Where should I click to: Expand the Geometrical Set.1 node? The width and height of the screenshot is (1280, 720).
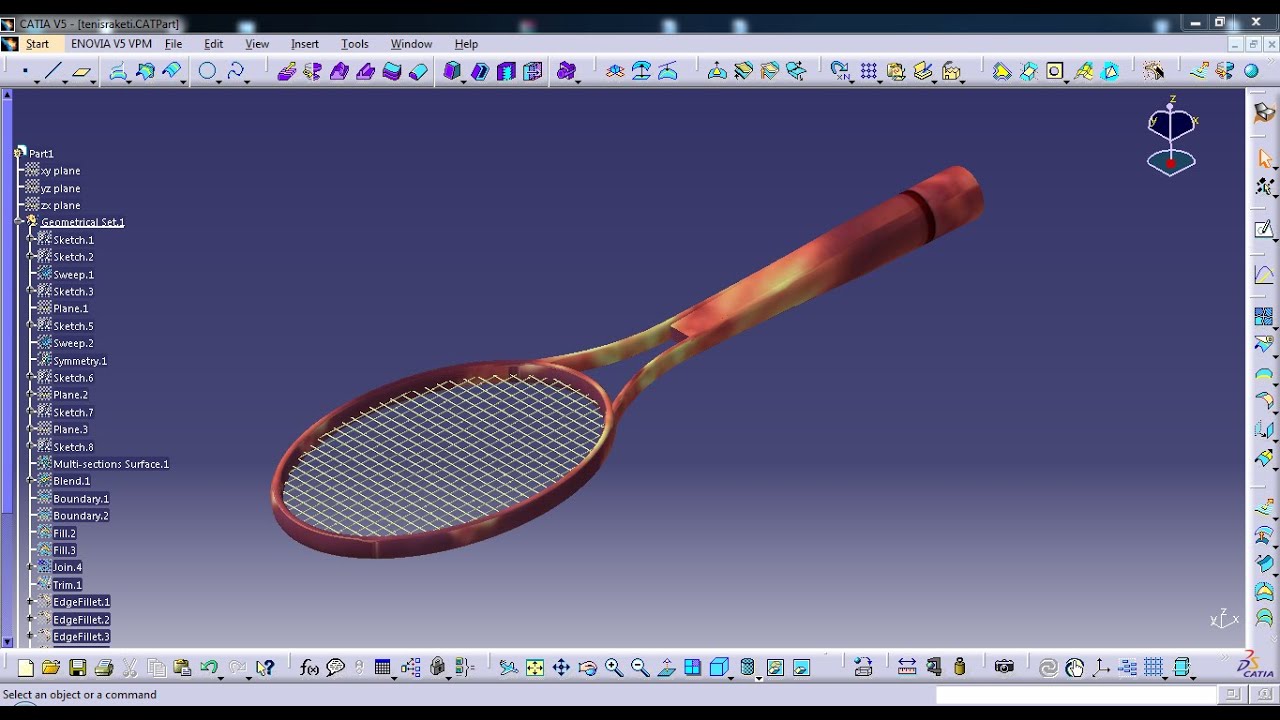[x=19, y=222]
